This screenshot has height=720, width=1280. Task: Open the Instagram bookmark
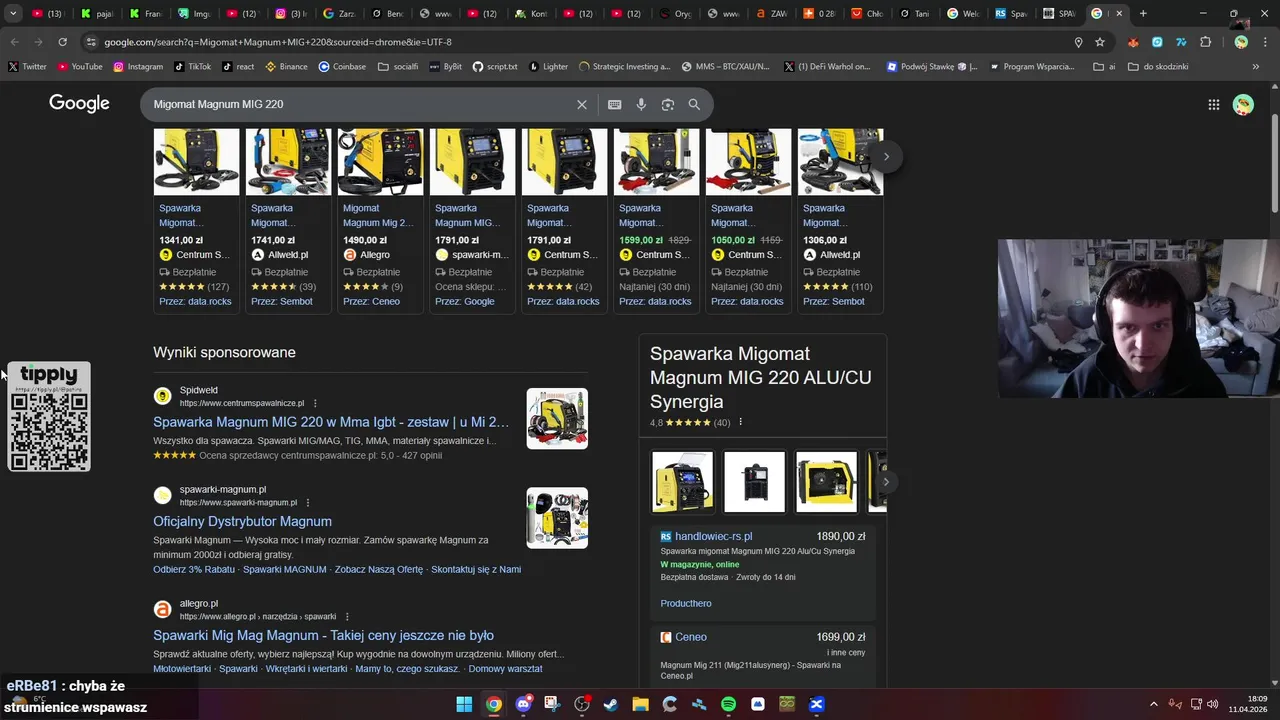[x=138, y=67]
